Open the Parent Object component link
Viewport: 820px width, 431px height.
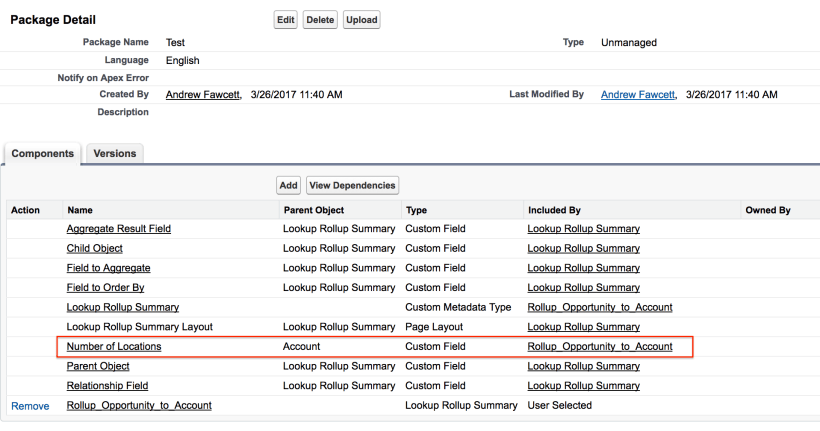(x=99, y=366)
